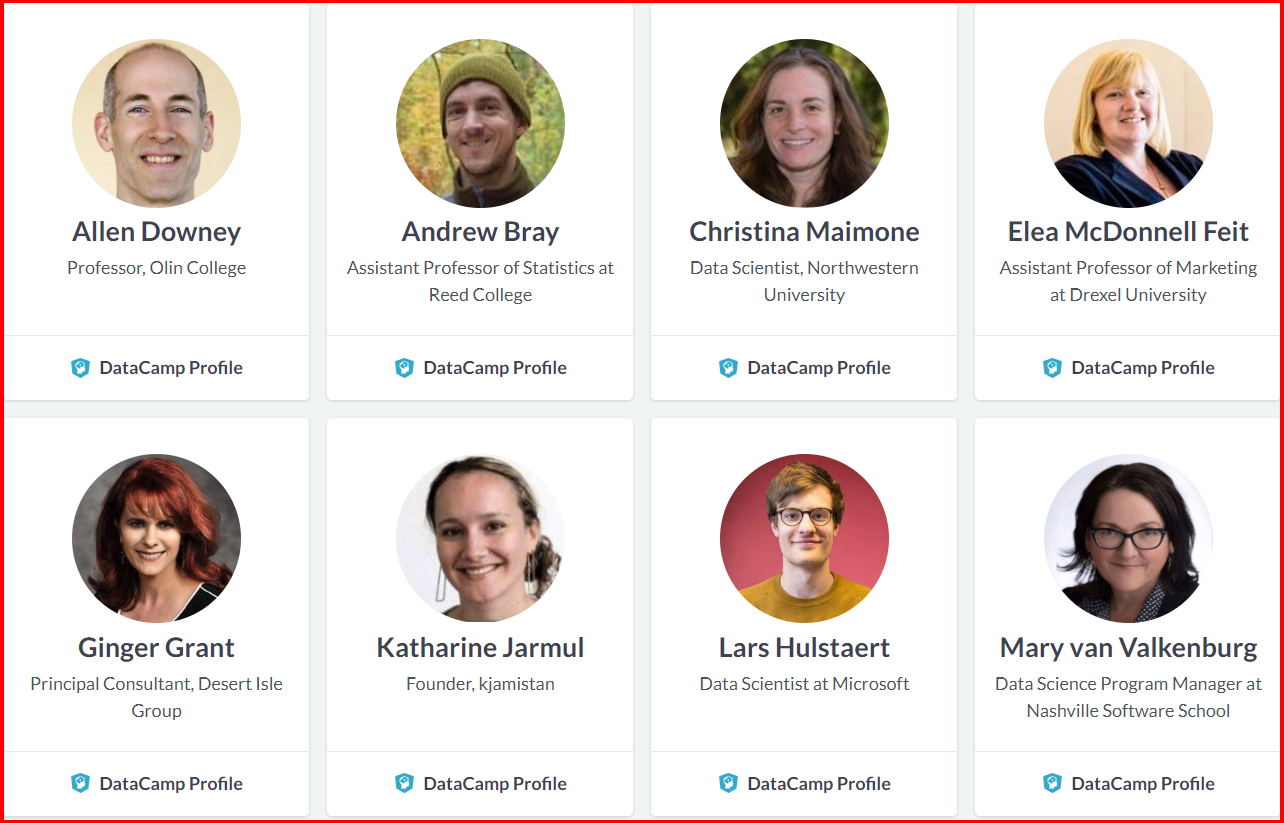The image size is (1284, 823).
Task: Click DataCamp shield icon under Elea McDonnell Feit
Action: point(1052,368)
